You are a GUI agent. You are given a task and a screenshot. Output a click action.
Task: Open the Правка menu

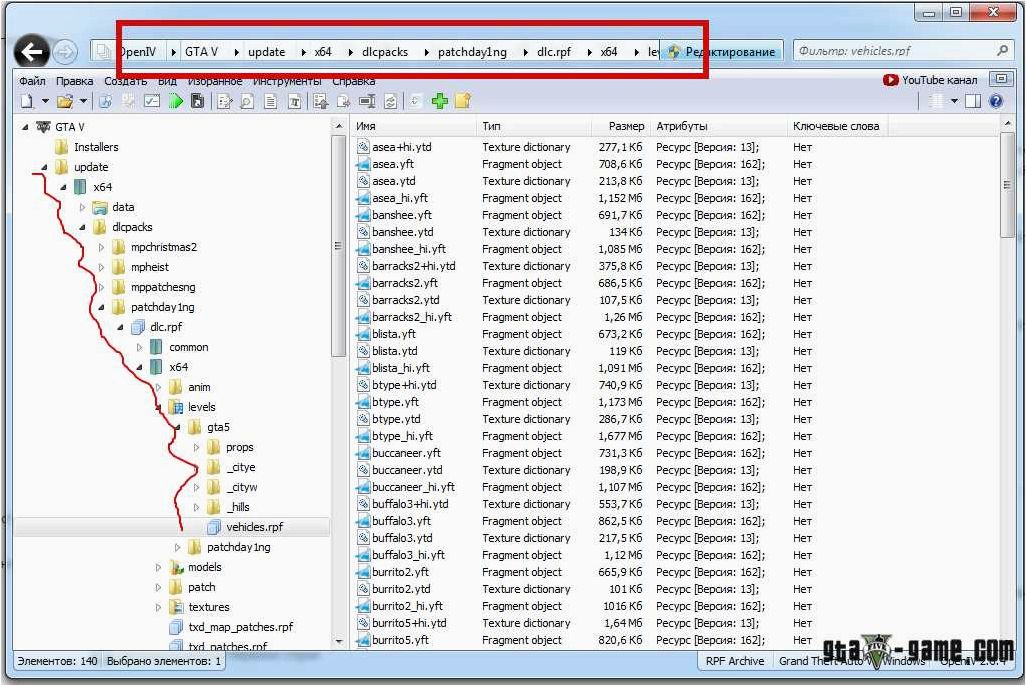(x=74, y=81)
